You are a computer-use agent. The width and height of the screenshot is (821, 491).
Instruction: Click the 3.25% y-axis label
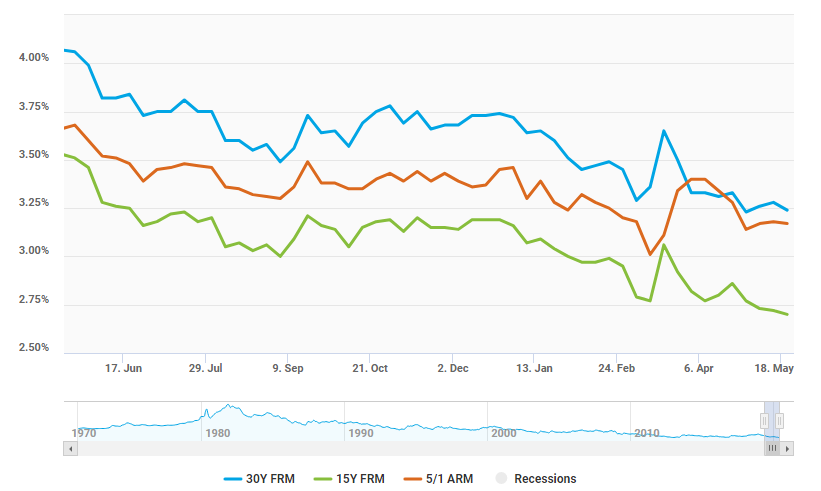coord(34,203)
